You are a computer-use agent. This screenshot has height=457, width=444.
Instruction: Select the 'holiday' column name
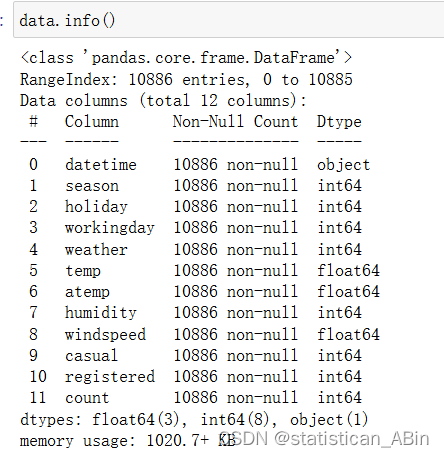click(96, 207)
